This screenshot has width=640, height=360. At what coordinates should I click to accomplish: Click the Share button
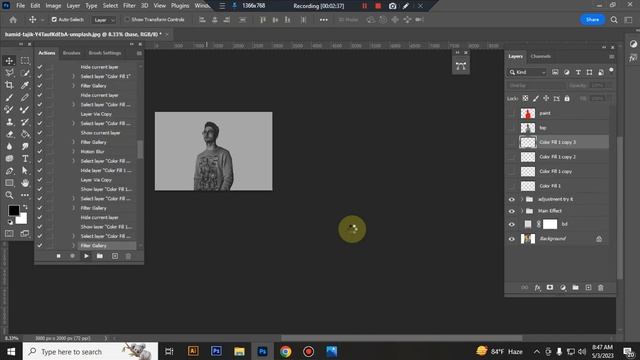[x=592, y=20]
